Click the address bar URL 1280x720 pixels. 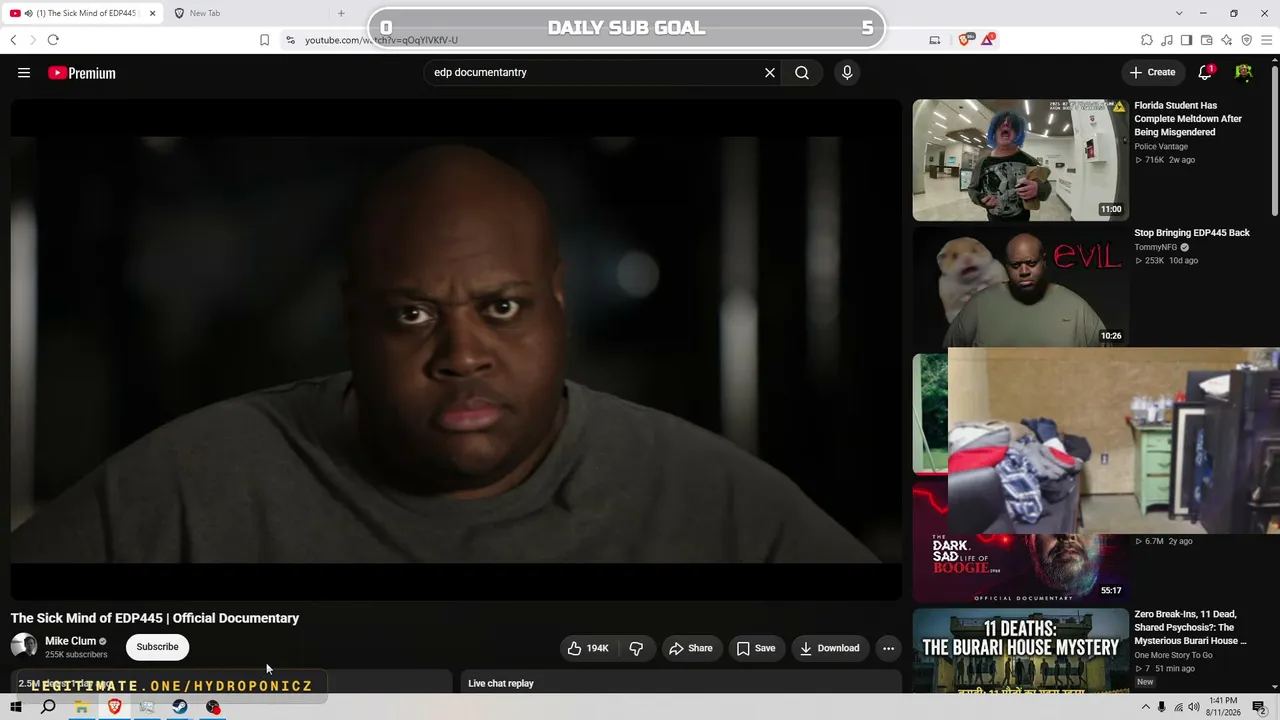pyautogui.click(x=381, y=40)
